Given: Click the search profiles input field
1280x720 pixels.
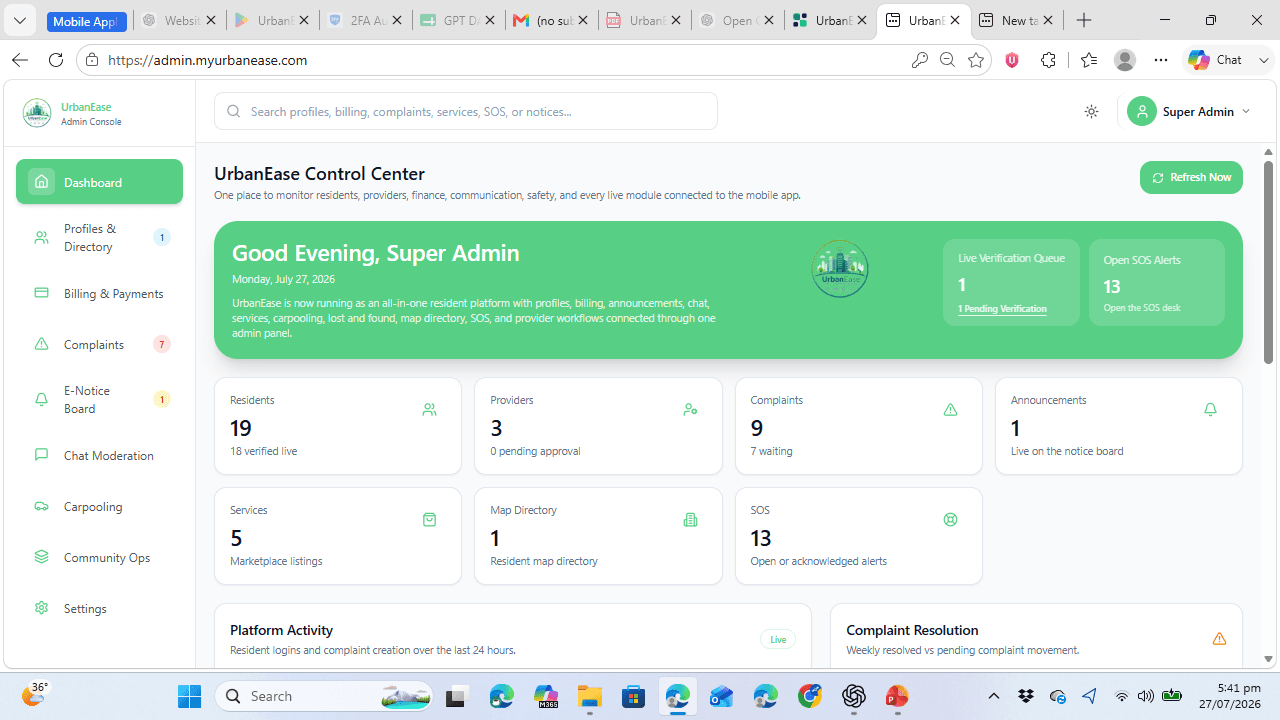Looking at the screenshot, I should pyautogui.click(x=466, y=112).
